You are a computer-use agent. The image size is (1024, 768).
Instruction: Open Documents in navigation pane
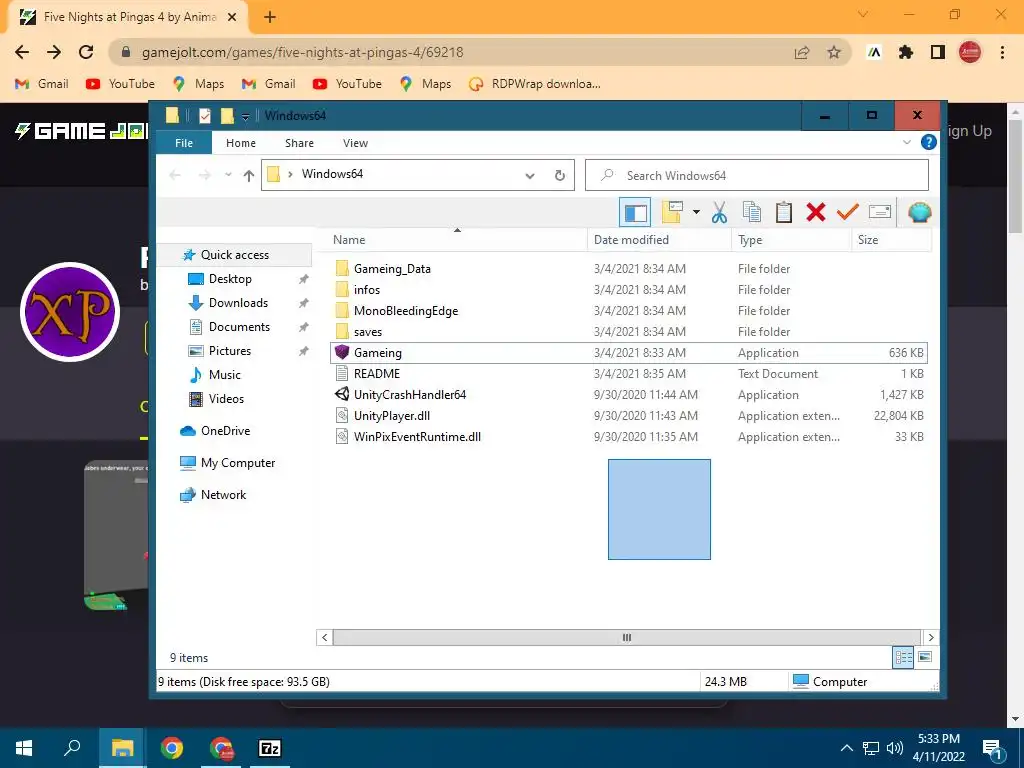tap(239, 327)
